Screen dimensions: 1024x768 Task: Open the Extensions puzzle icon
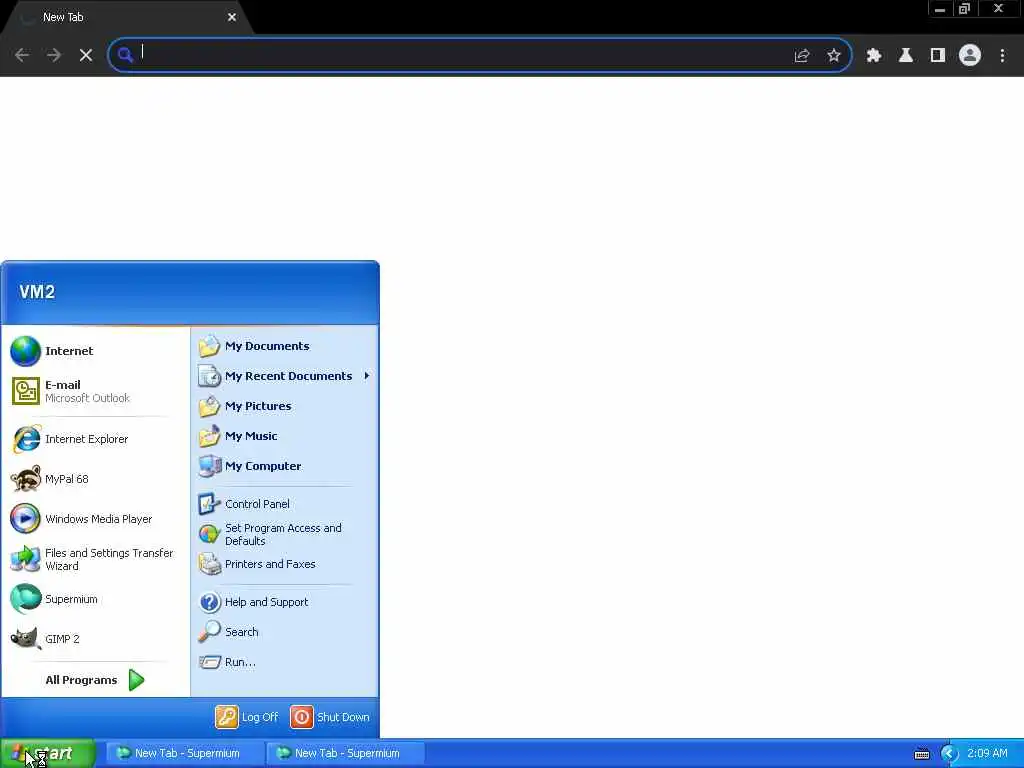(x=874, y=56)
